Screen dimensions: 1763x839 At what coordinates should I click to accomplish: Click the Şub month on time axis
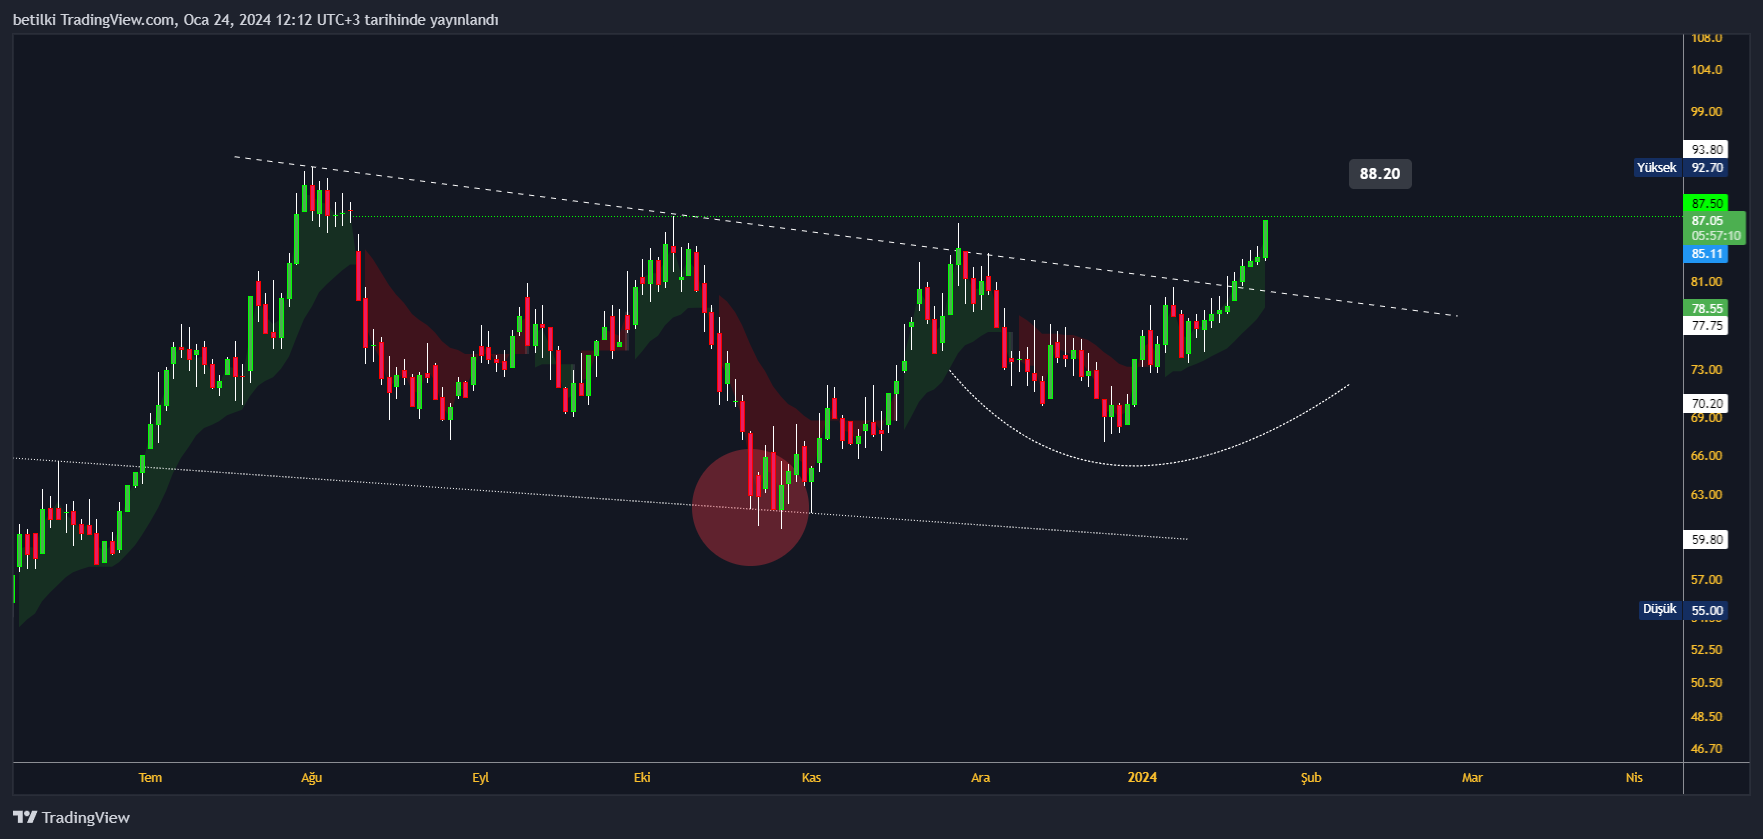pos(1311,778)
